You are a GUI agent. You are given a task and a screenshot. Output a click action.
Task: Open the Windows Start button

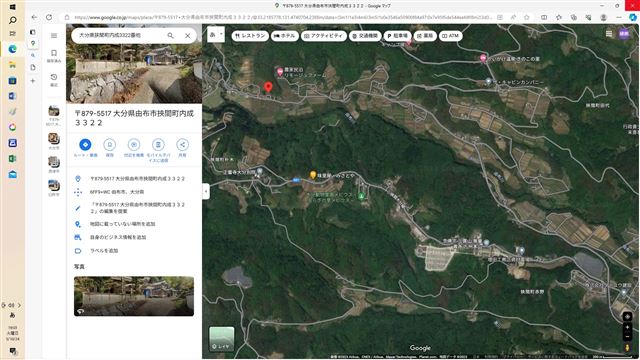(13, 7)
